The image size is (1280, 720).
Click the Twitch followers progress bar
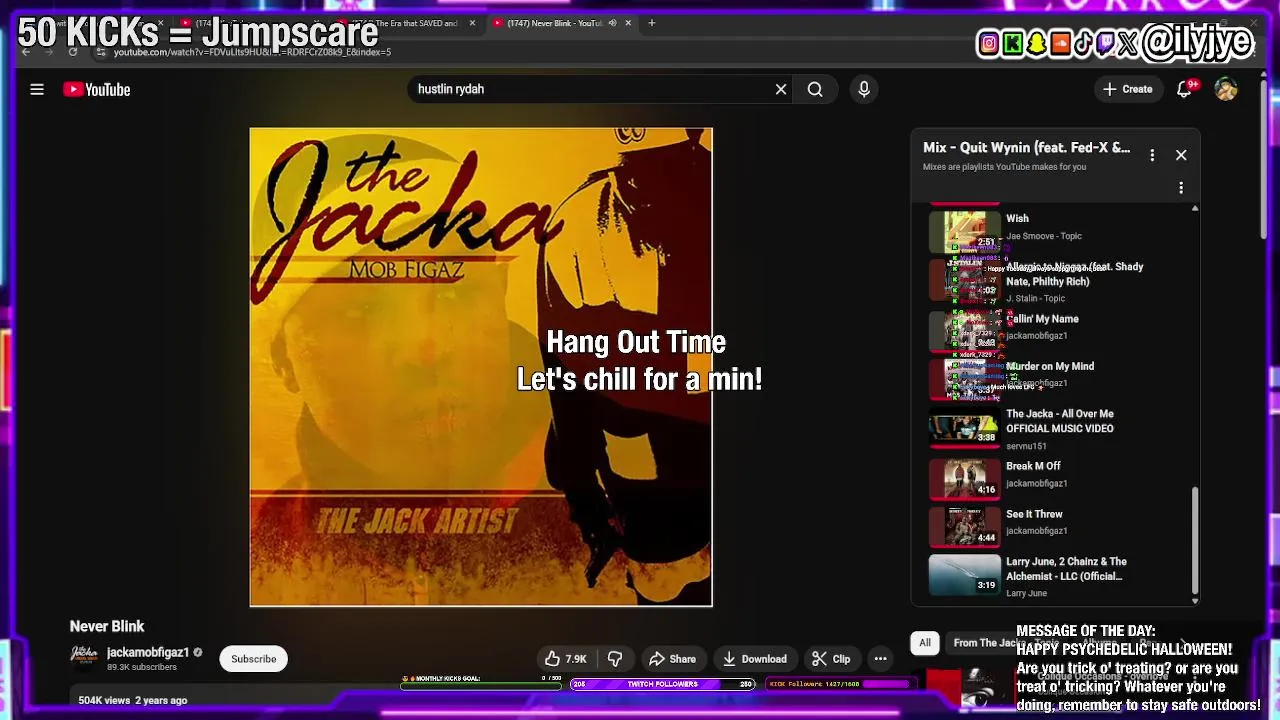click(x=662, y=684)
